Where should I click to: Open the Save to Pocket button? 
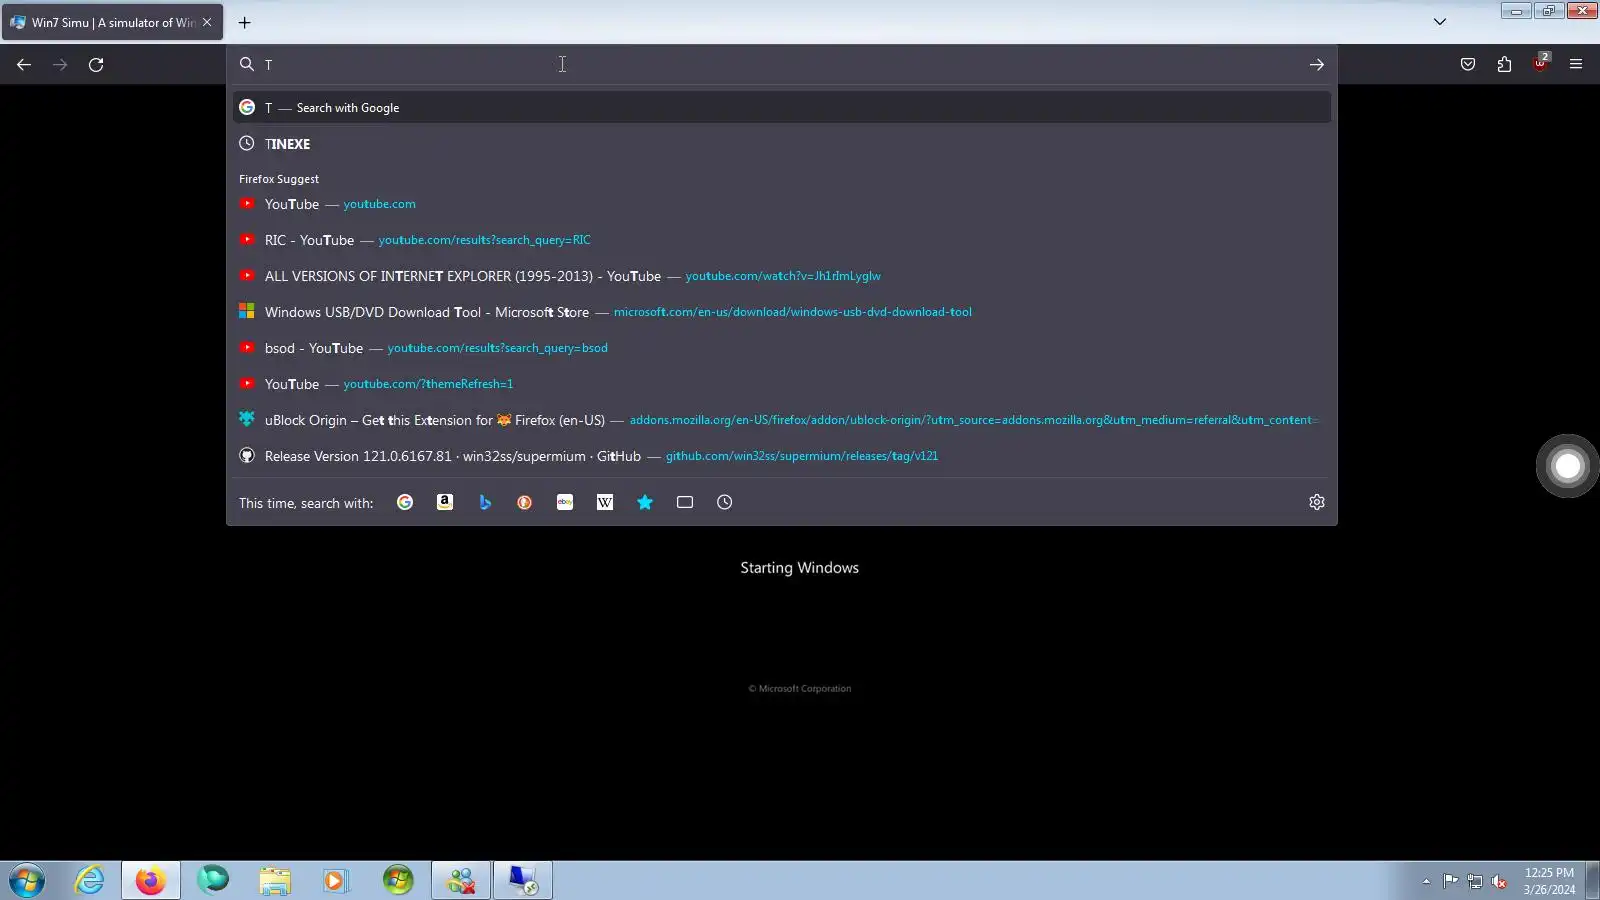point(1468,65)
